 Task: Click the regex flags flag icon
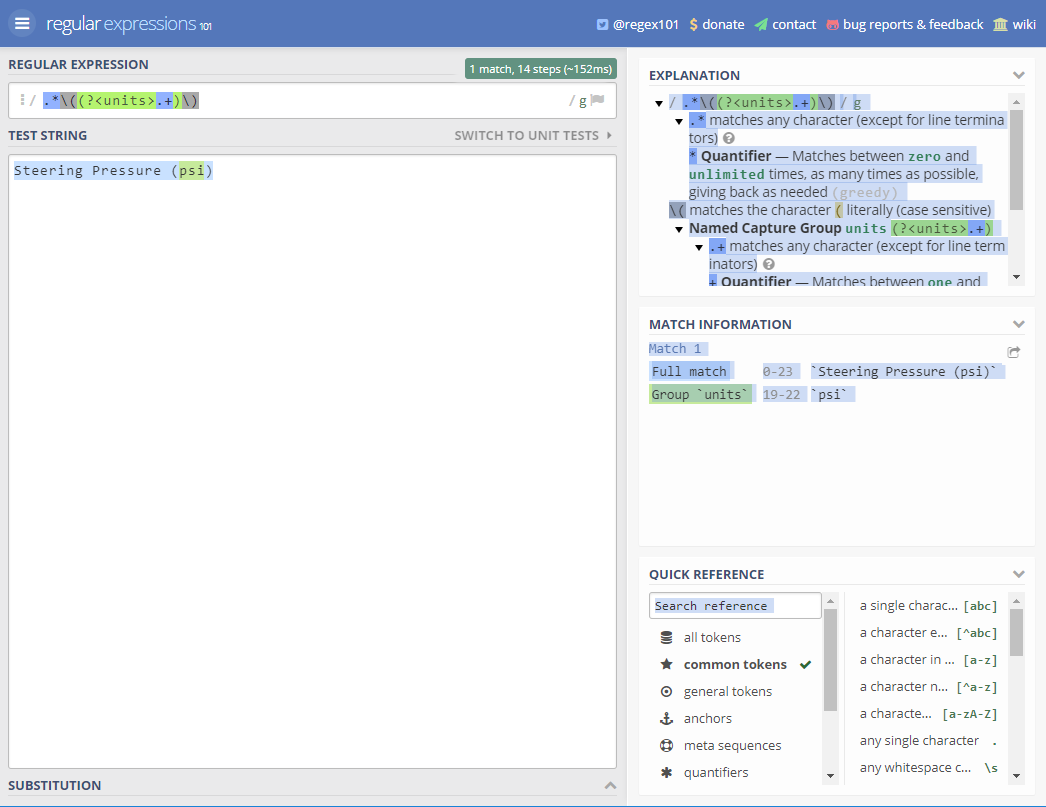point(598,100)
